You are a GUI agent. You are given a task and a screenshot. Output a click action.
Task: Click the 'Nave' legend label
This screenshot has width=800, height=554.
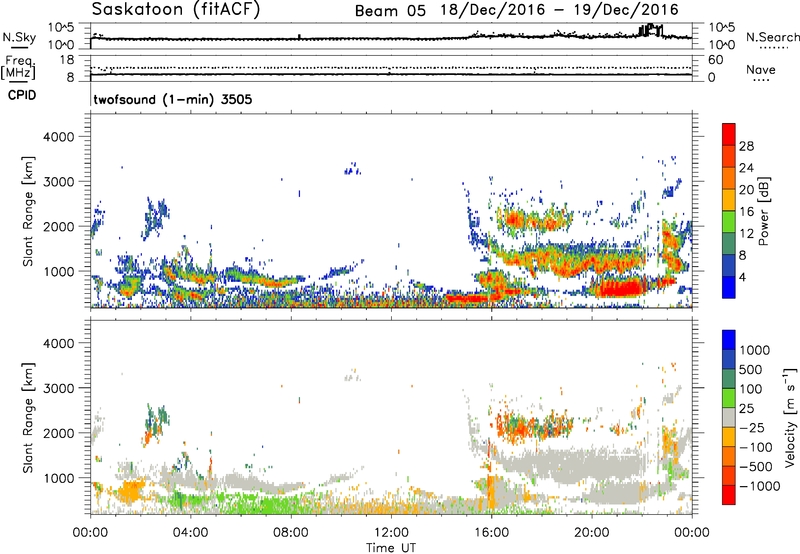pyautogui.click(x=761, y=69)
